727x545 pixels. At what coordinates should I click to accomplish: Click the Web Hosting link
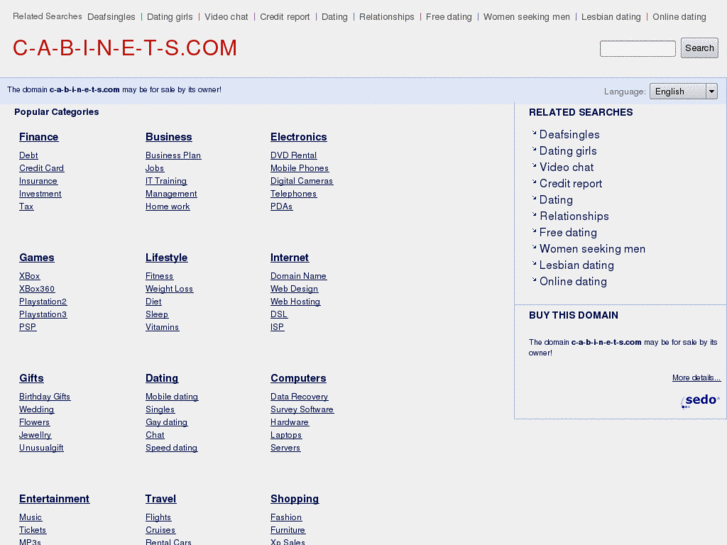pyautogui.click(x=295, y=302)
